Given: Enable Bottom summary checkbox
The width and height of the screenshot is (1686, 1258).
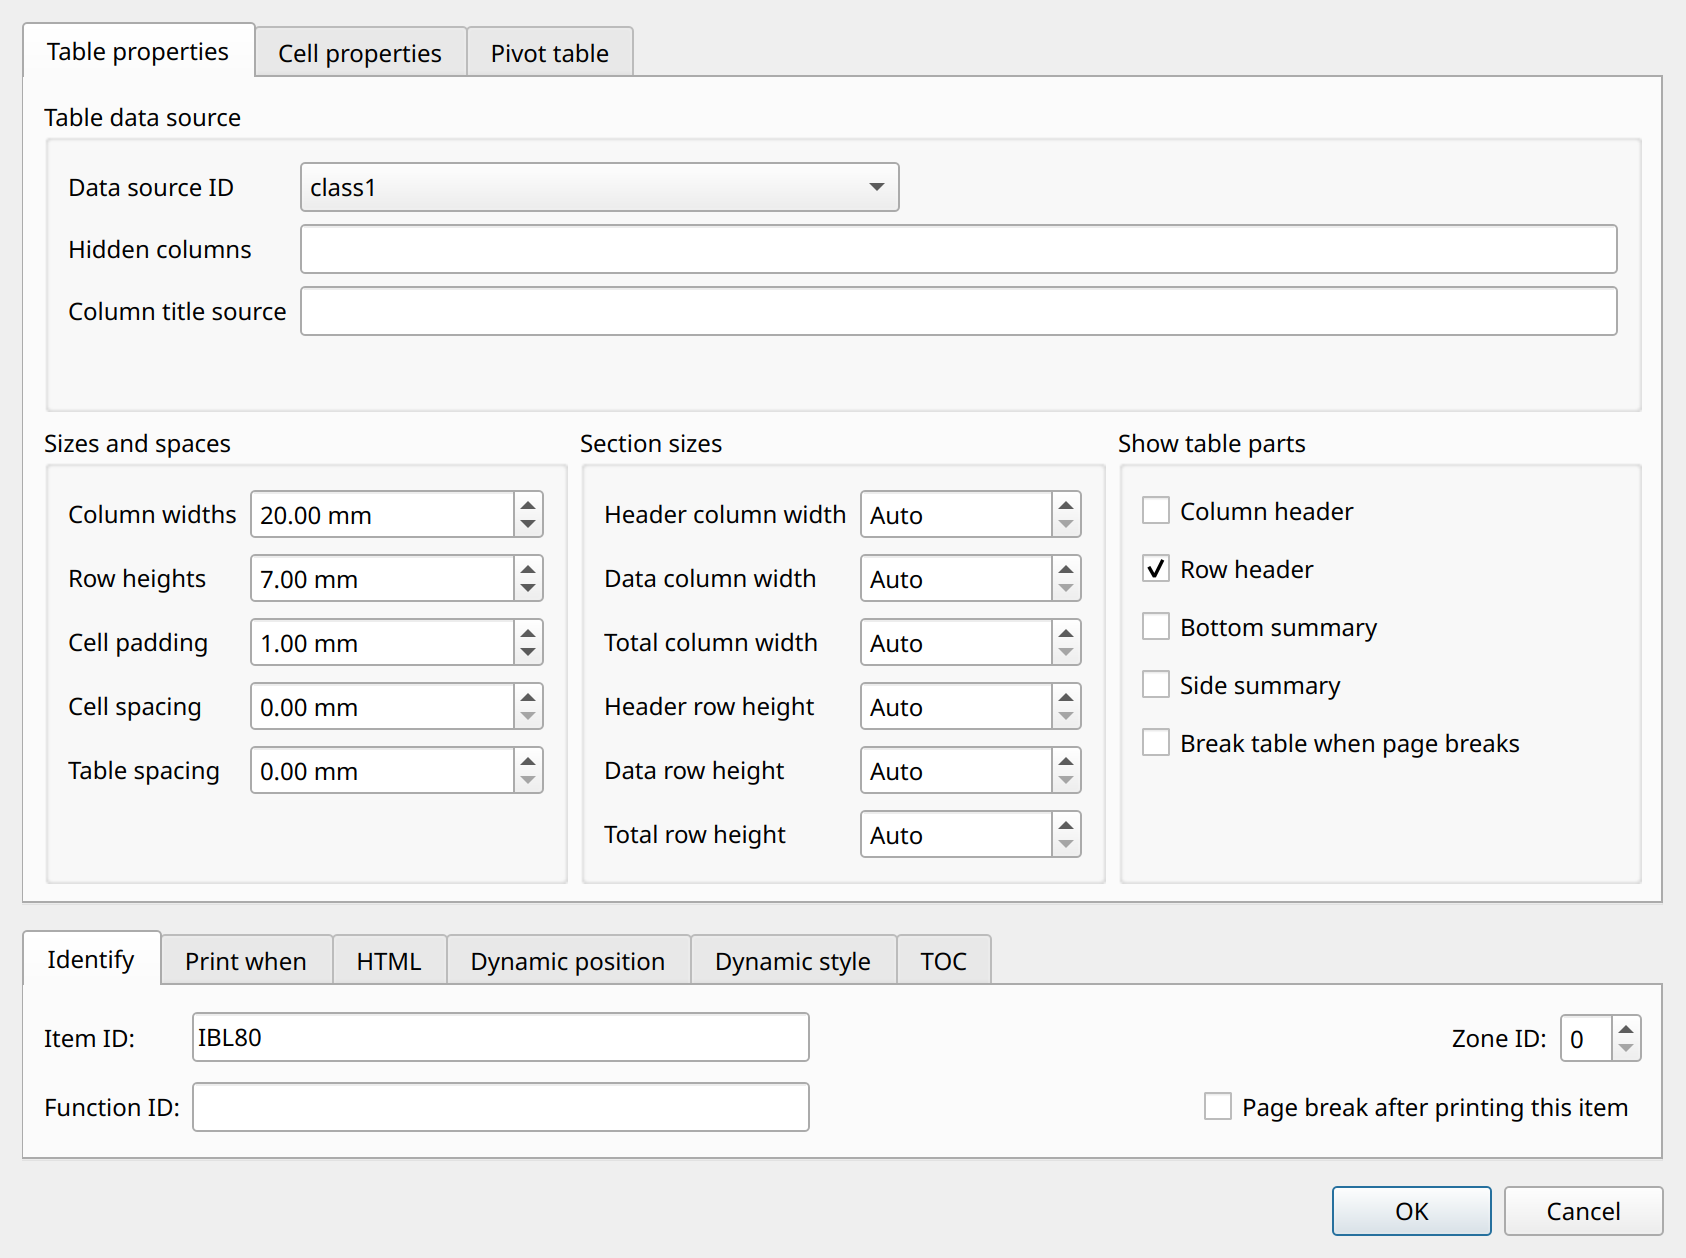Looking at the screenshot, I should point(1156,627).
